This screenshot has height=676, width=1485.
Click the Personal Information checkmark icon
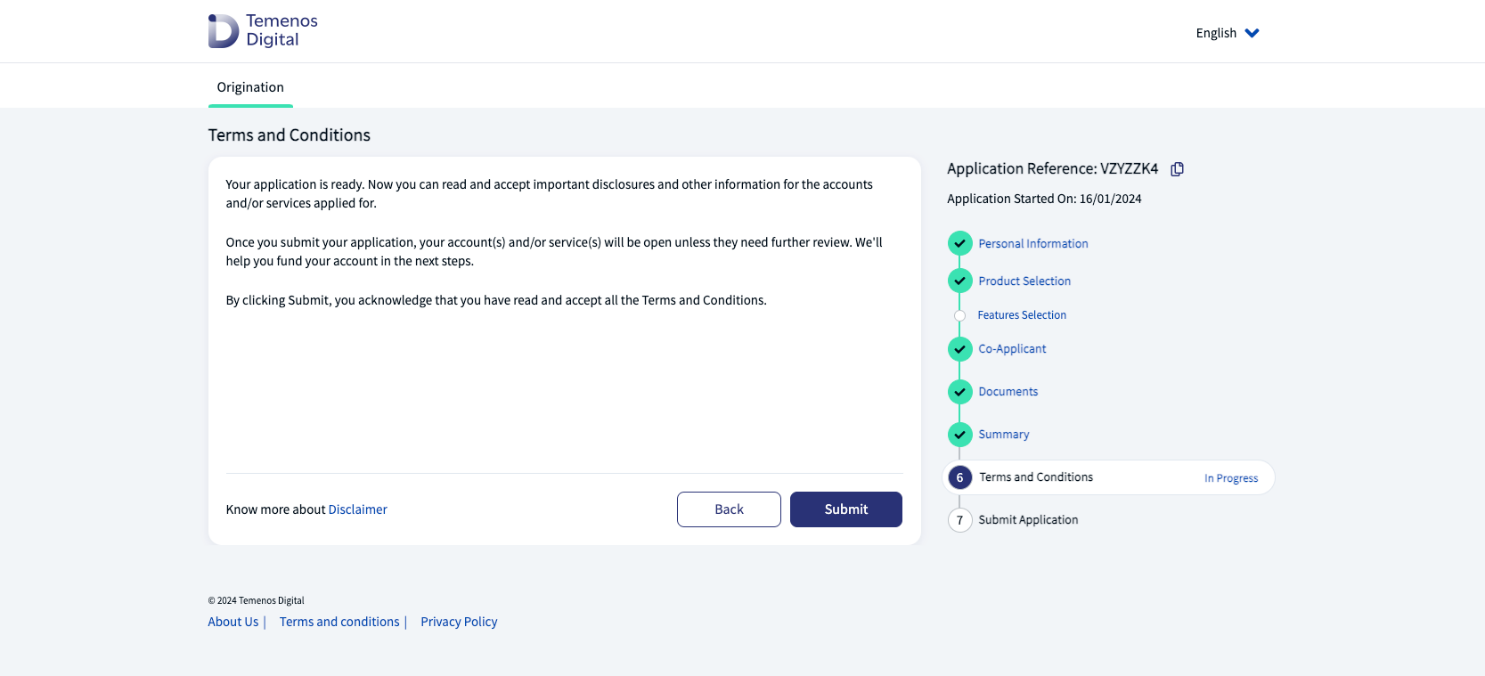[x=960, y=243]
